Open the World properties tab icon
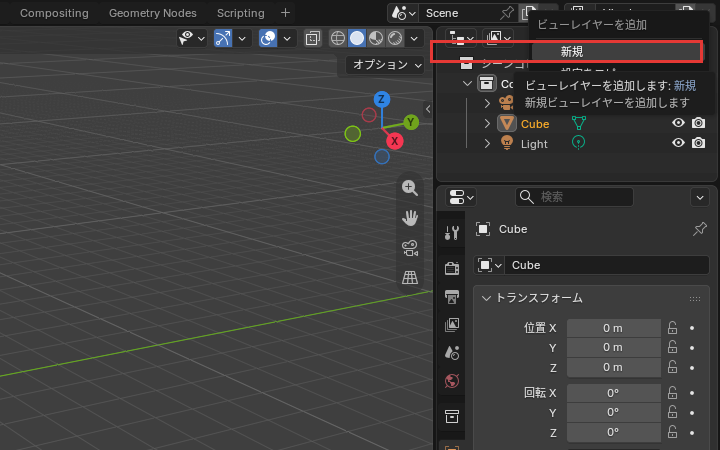 (x=452, y=381)
